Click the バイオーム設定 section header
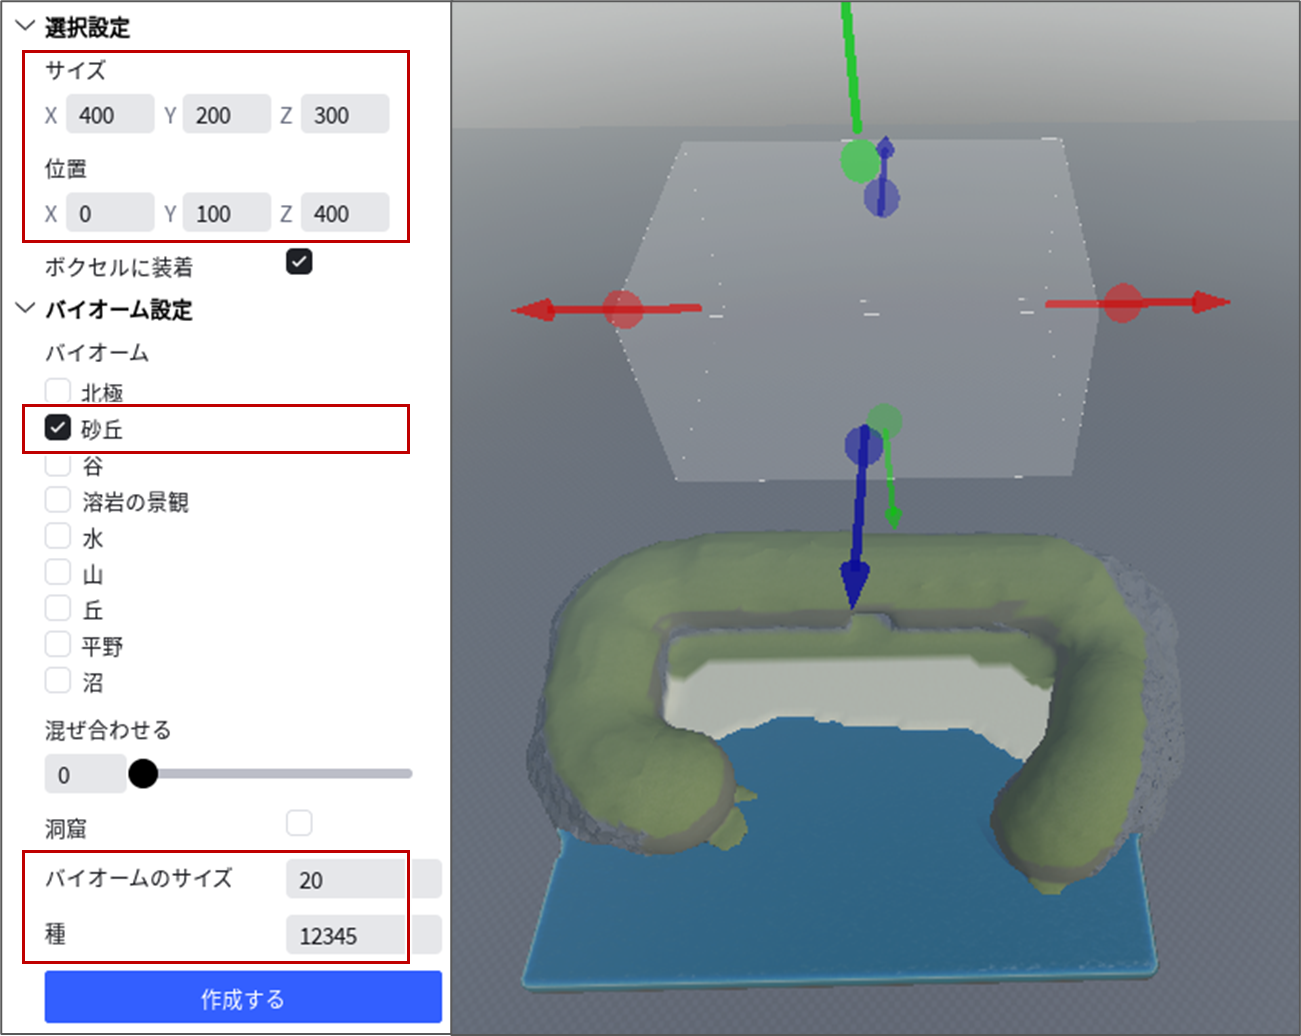Screen dimensions: 1301x1036 [118, 309]
